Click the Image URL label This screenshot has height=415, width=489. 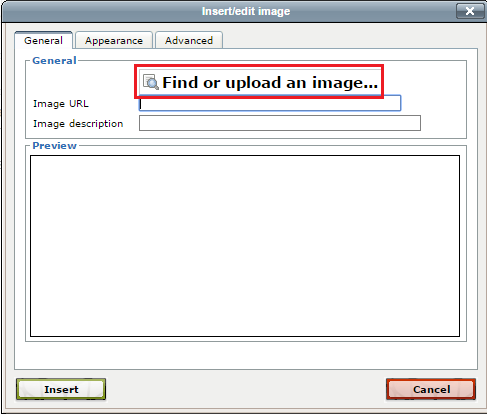coord(61,104)
